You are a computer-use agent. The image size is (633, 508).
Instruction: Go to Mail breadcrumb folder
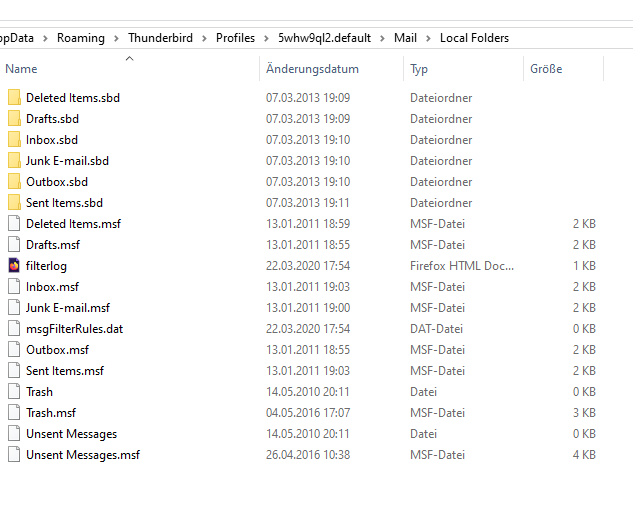[x=405, y=38]
